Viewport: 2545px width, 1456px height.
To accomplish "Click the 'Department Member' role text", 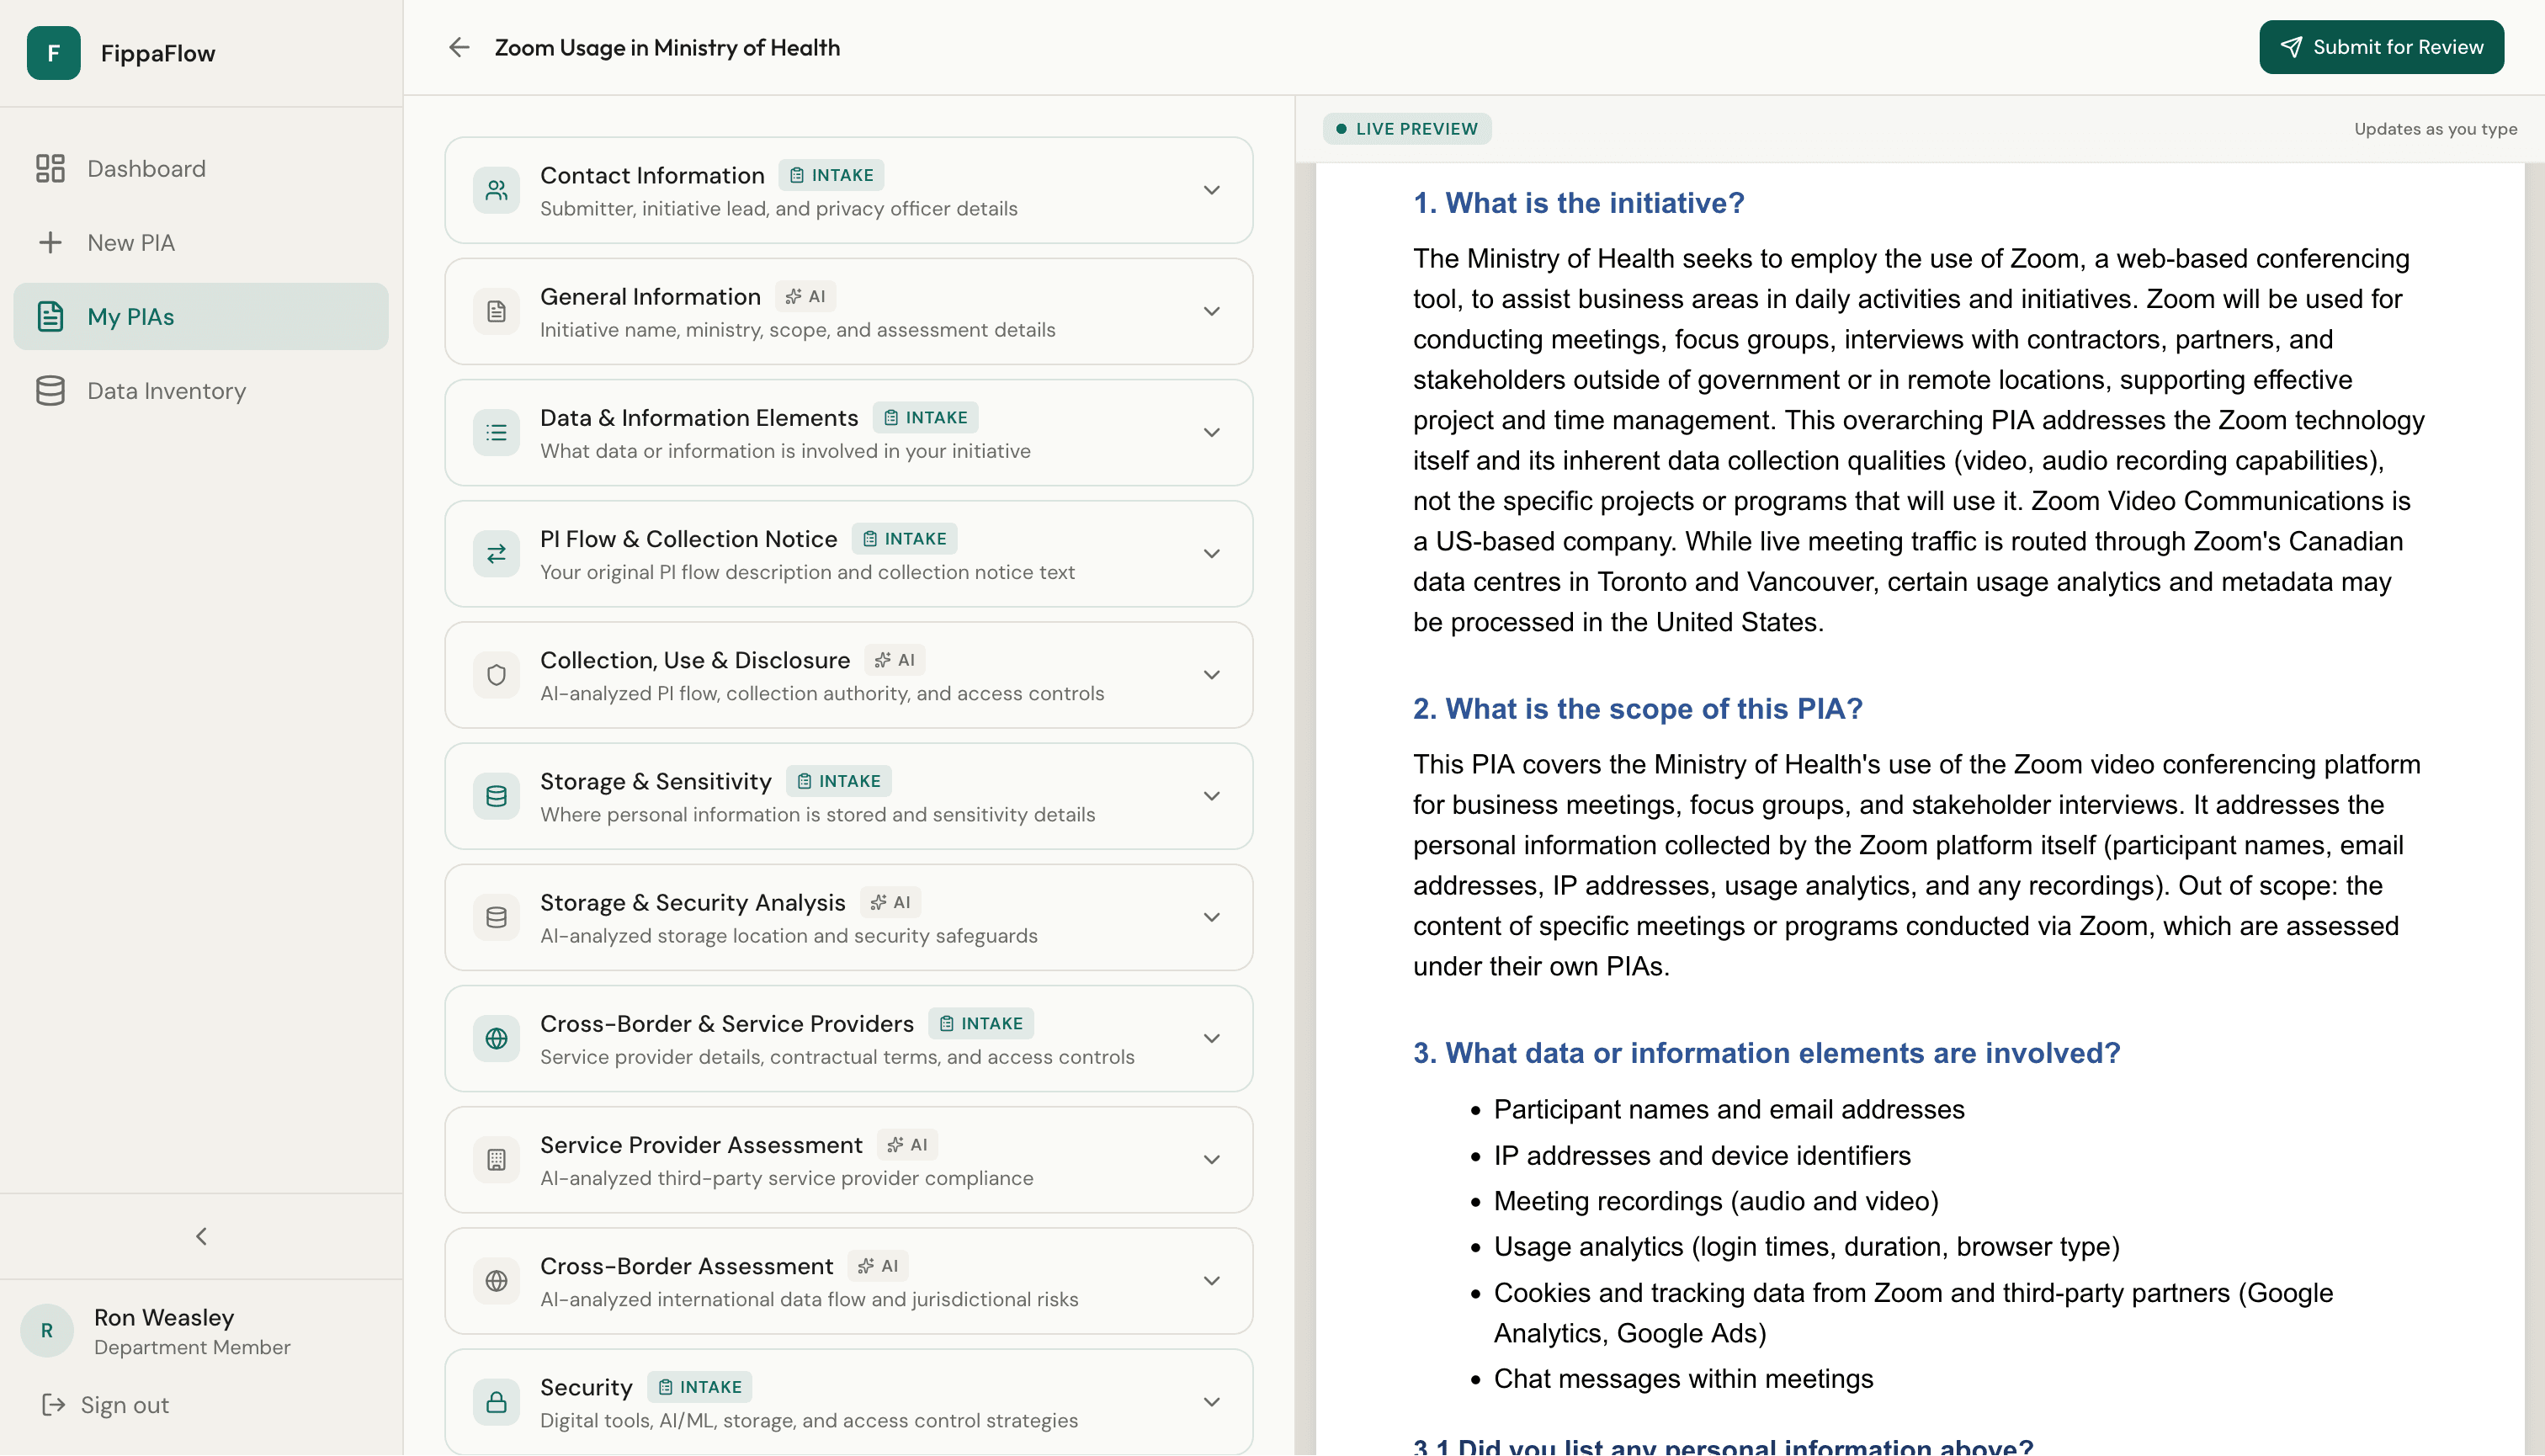I will pos(192,1347).
